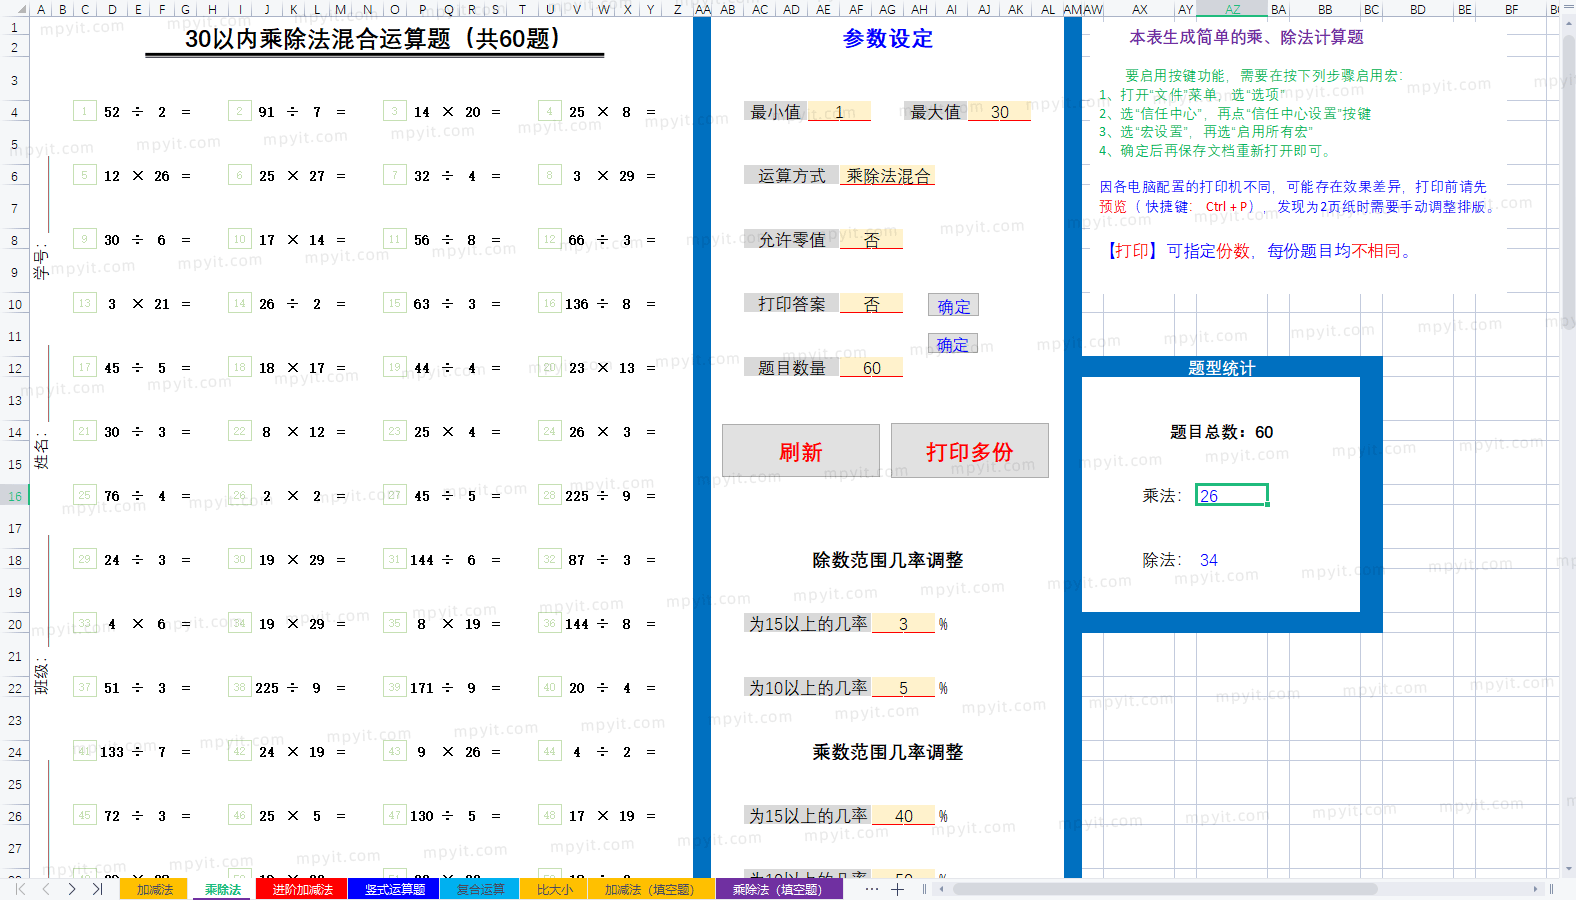Click the 题目总数: 60 text
The height and width of the screenshot is (900, 1576).
[1221, 432]
